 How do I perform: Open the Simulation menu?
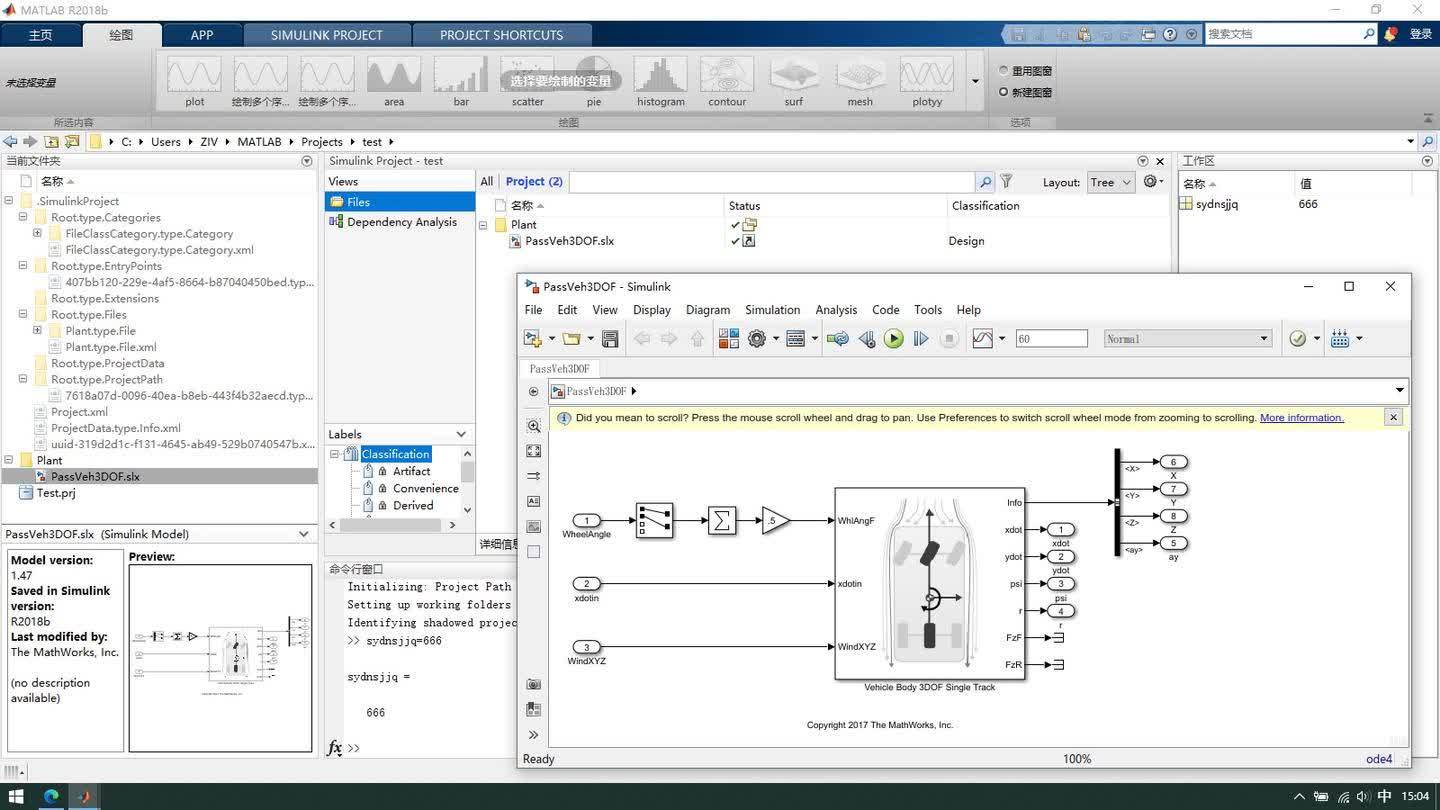point(772,310)
